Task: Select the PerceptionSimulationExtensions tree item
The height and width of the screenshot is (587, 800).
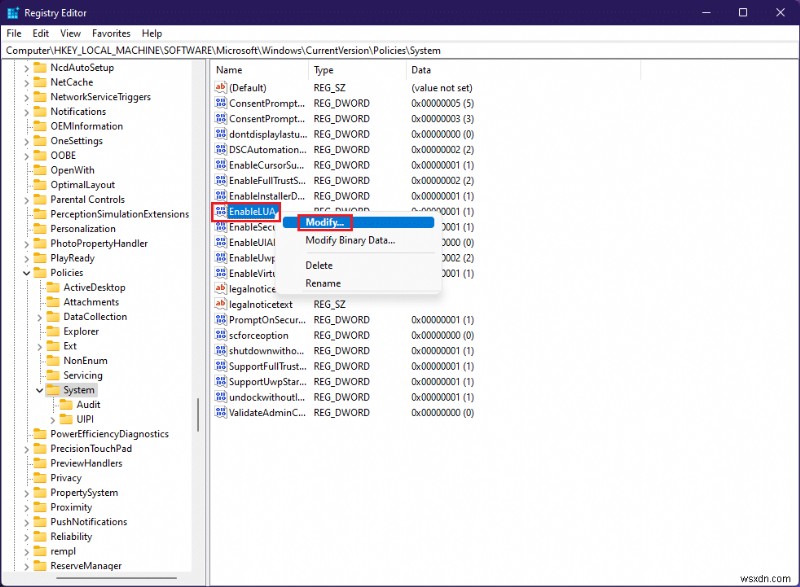Action: tap(119, 214)
